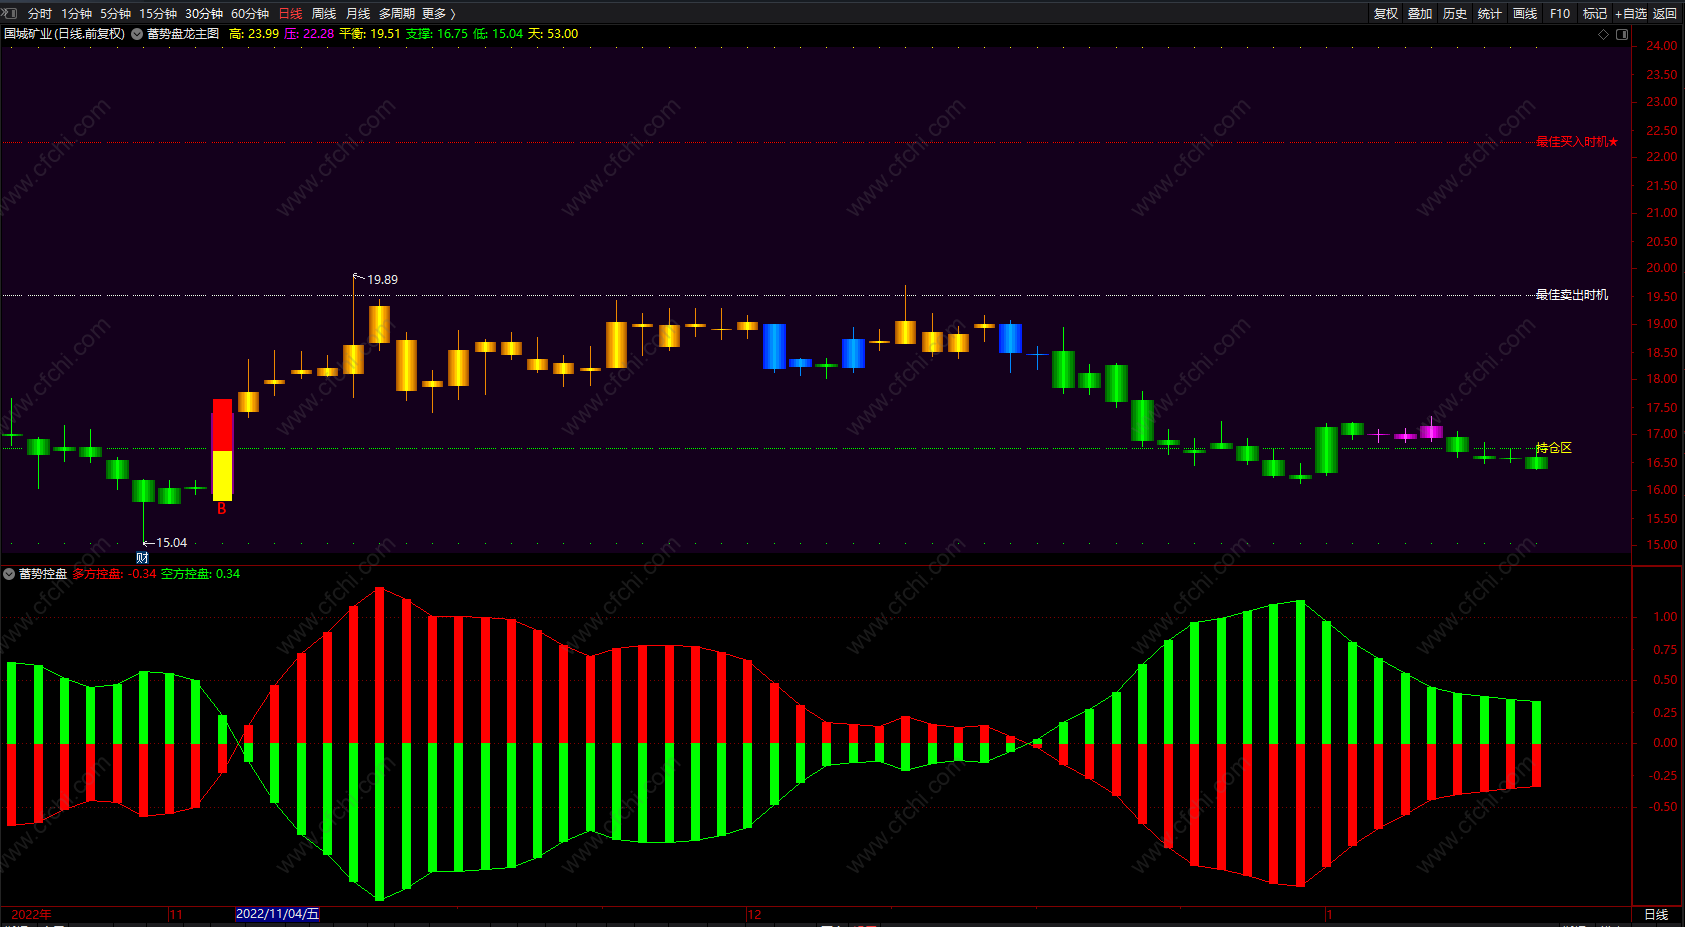The width and height of the screenshot is (1685, 927).
Task: Click the 天: 53.00 indicator value
Action: coord(553,34)
